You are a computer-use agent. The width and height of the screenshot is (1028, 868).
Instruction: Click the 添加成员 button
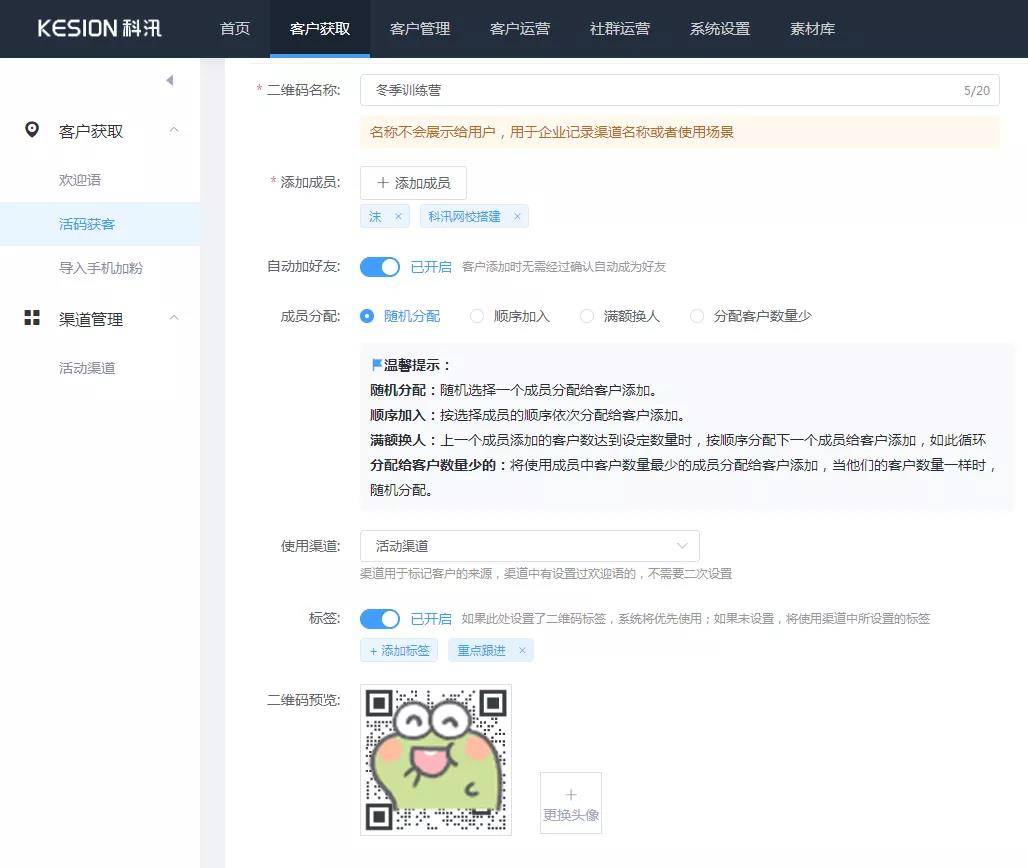pyautogui.click(x=414, y=182)
